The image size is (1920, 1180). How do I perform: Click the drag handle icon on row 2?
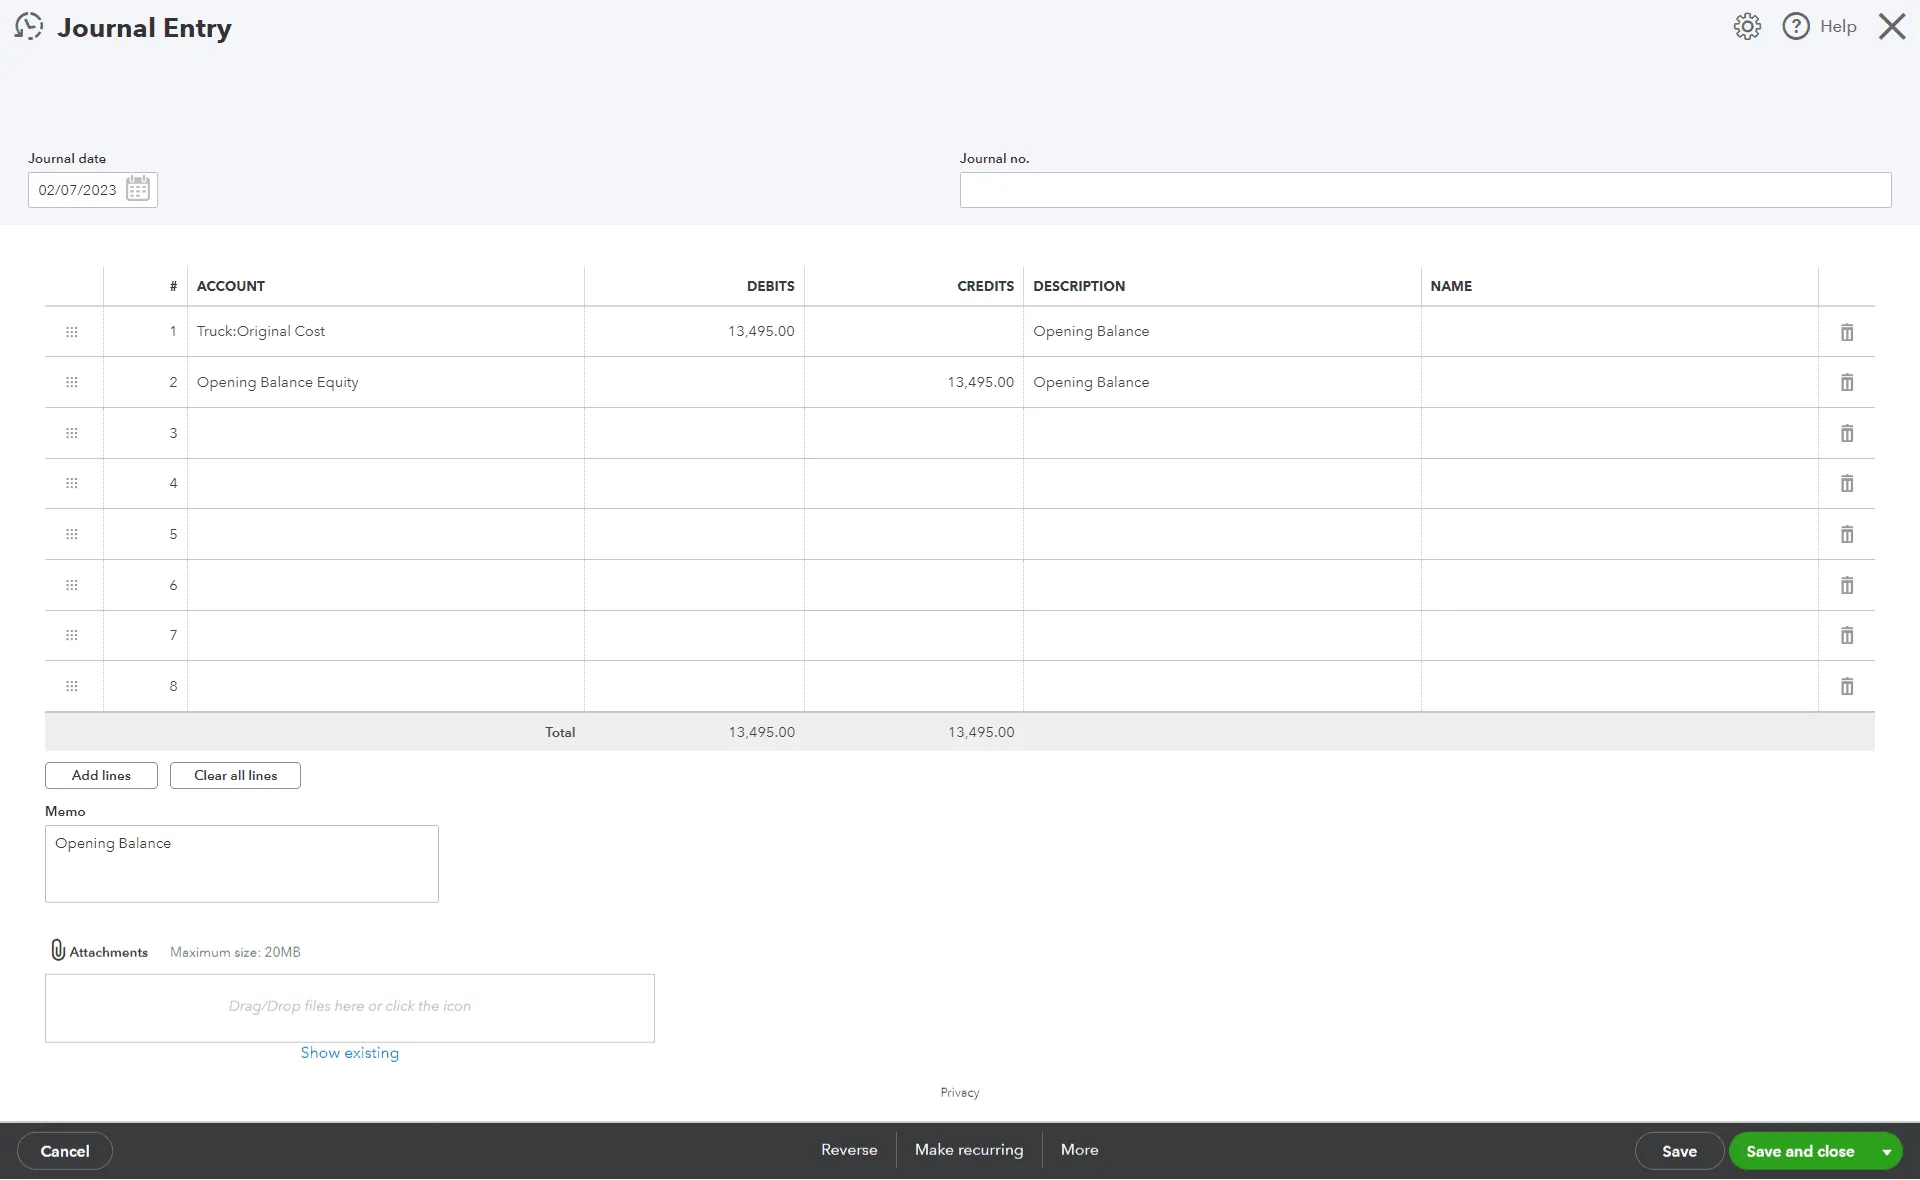pyautogui.click(x=71, y=381)
